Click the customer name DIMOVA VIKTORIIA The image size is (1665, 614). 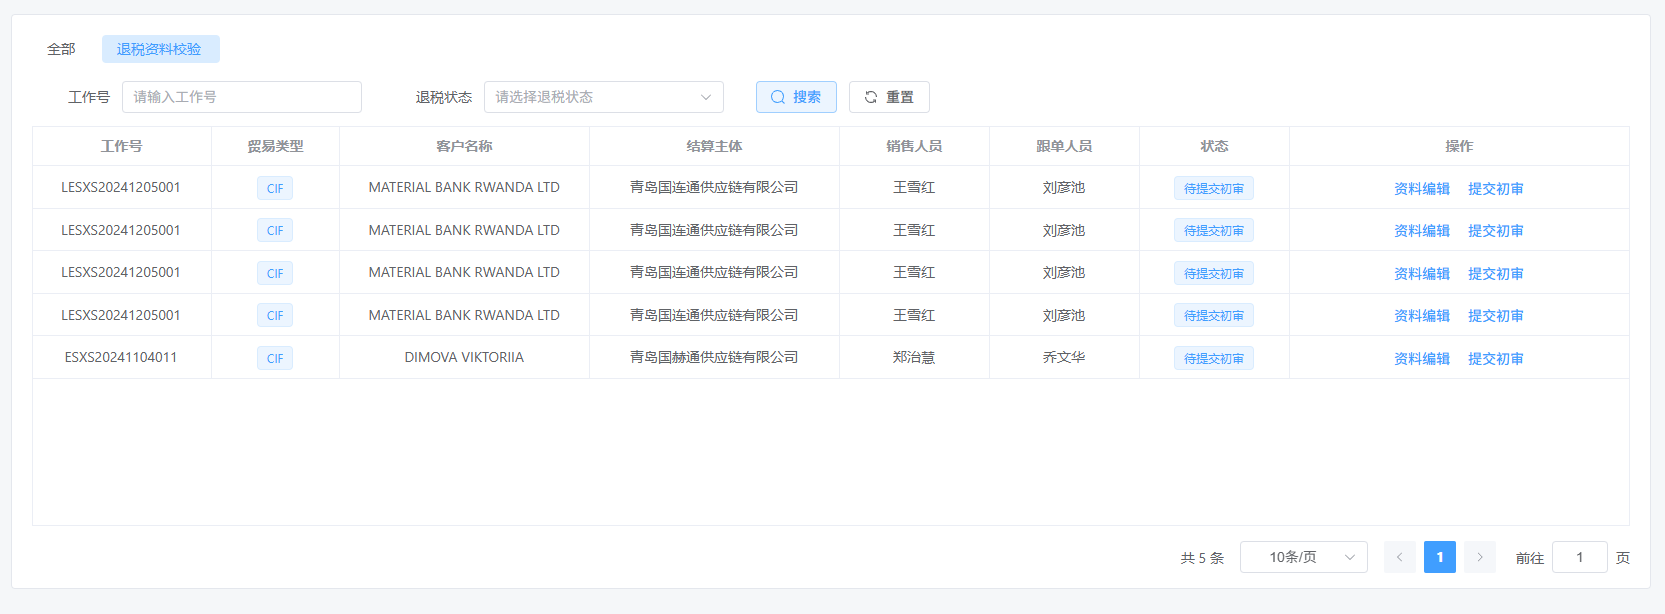pyautogui.click(x=464, y=357)
